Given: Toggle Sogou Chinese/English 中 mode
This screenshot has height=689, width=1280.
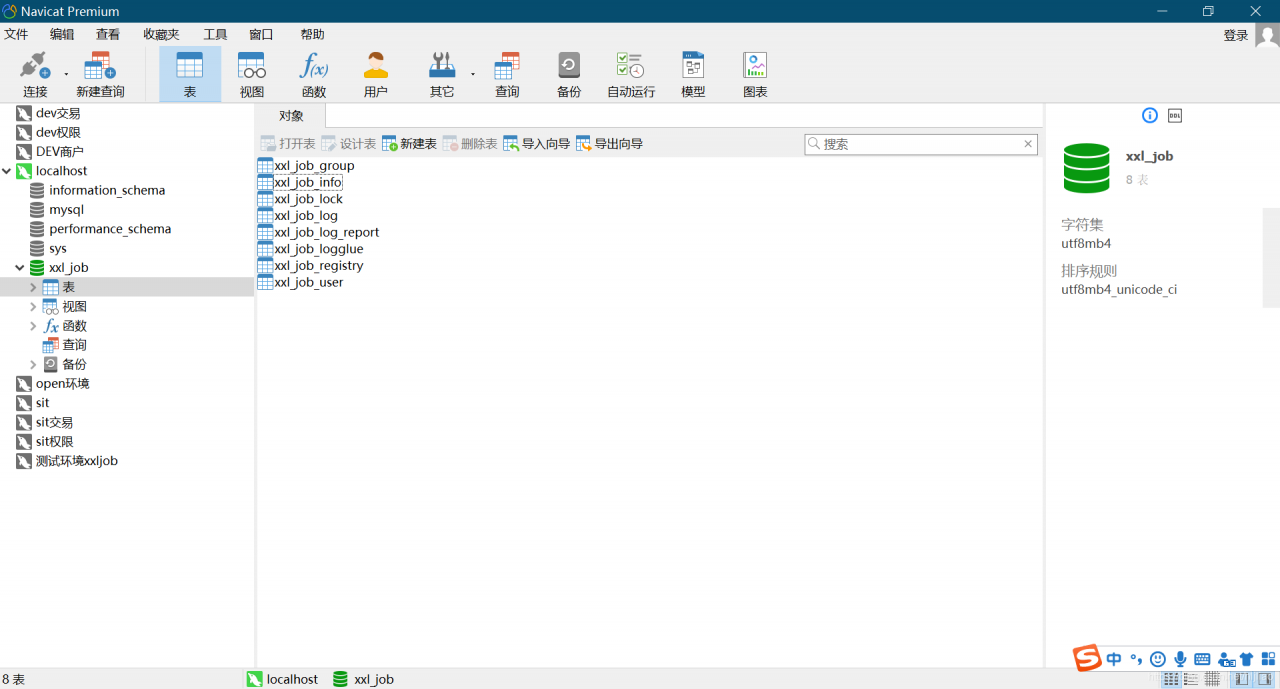Looking at the screenshot, I should coord(1114,659).
